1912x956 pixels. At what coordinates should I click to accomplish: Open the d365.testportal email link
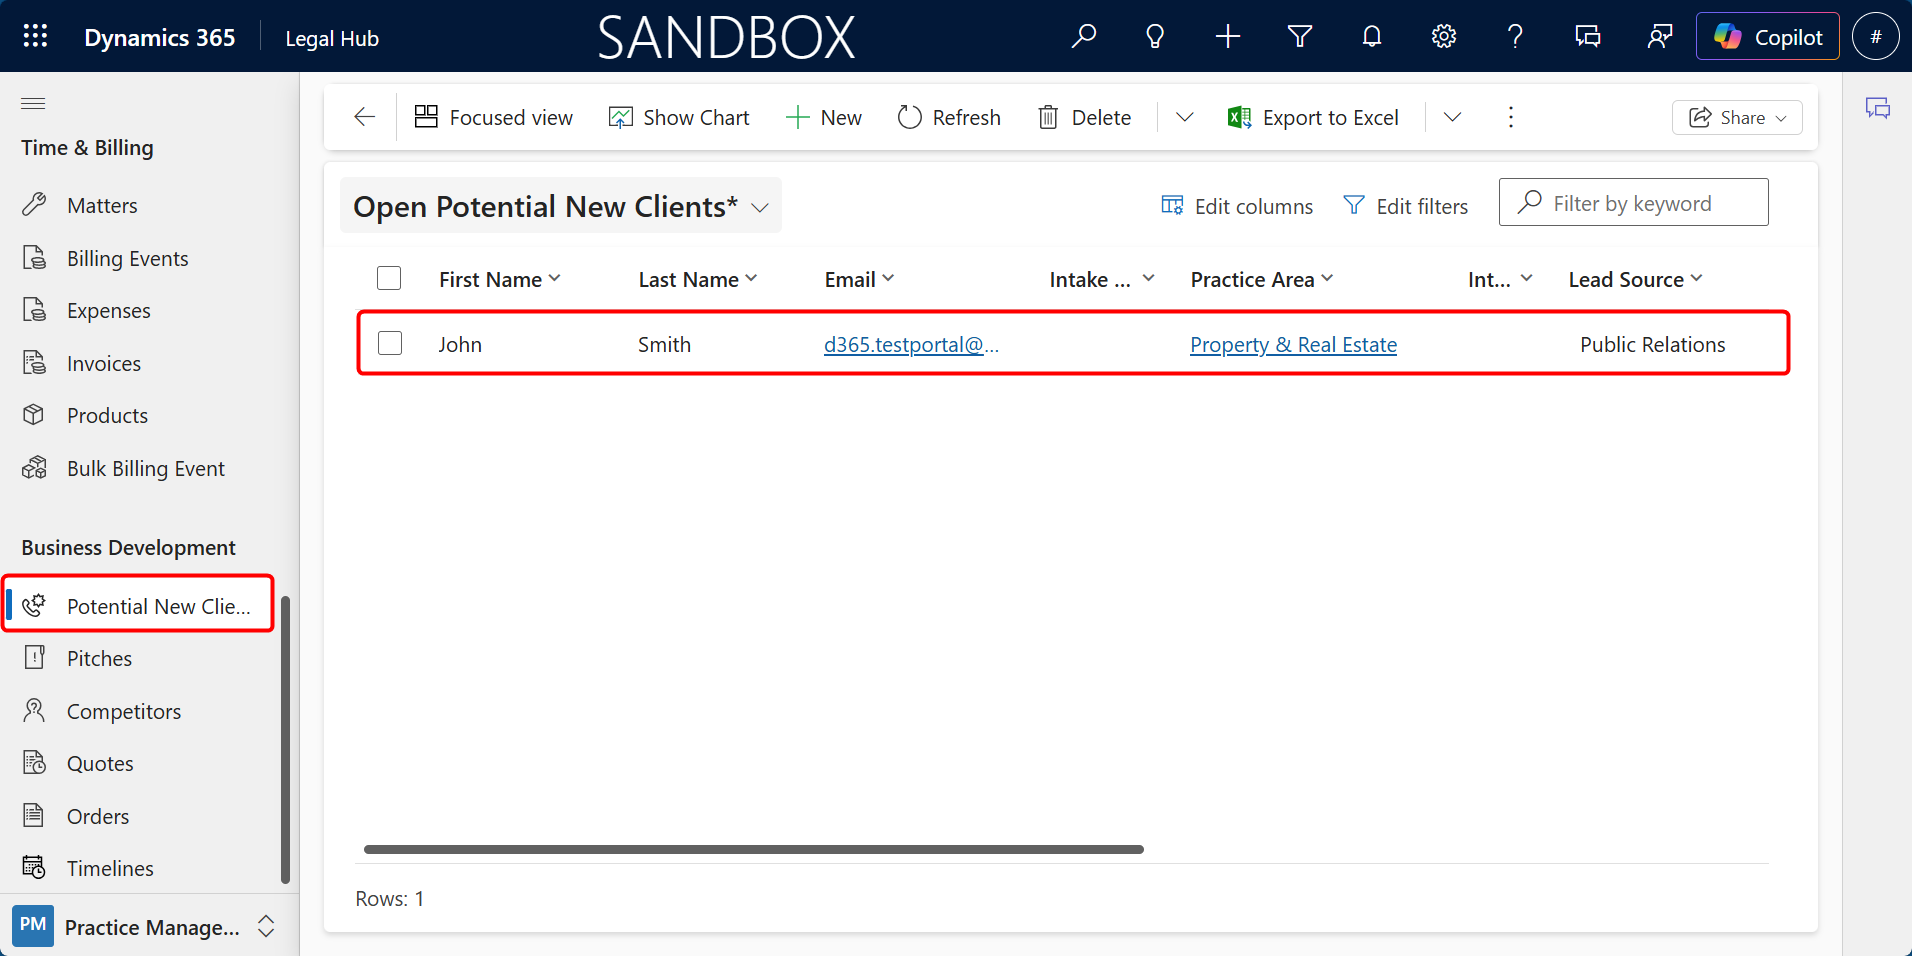[911, 344]
